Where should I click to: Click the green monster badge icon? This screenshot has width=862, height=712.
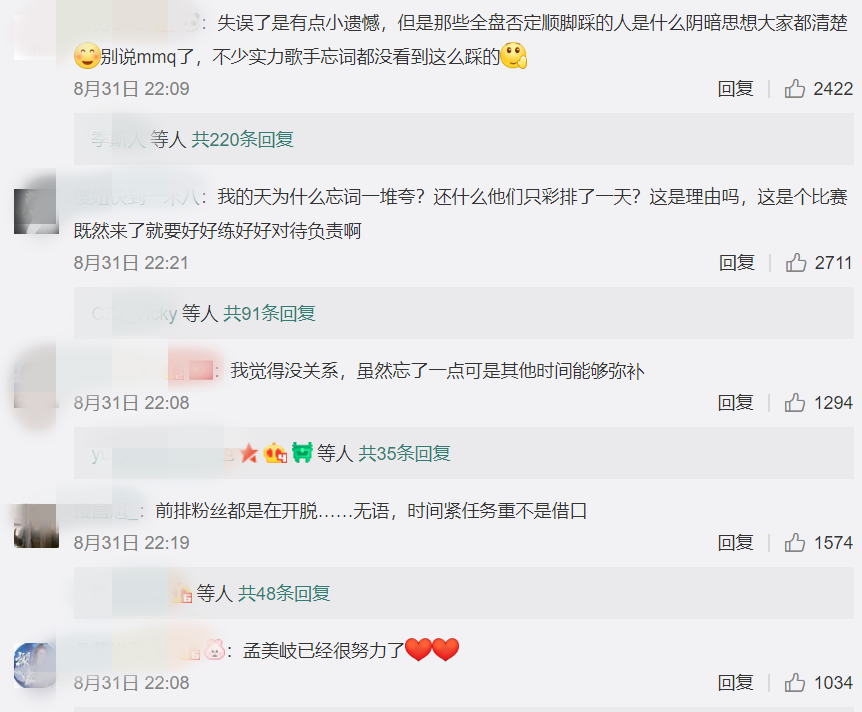(x=302, y=453)
